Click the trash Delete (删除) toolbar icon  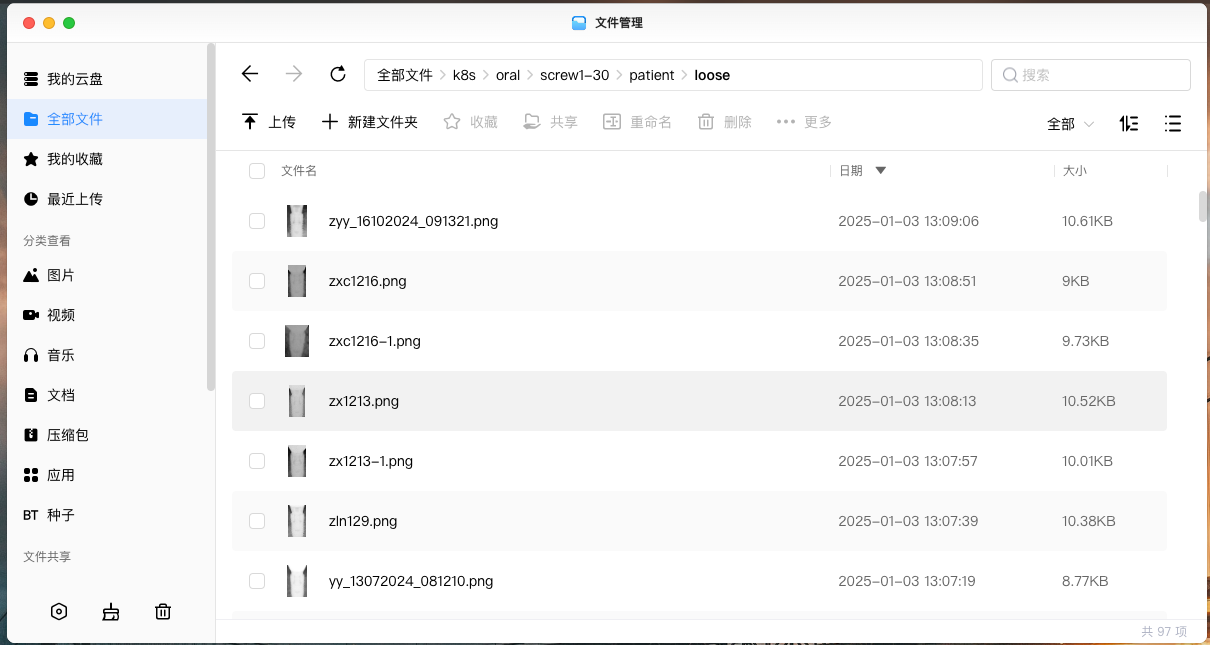[706, 122]
